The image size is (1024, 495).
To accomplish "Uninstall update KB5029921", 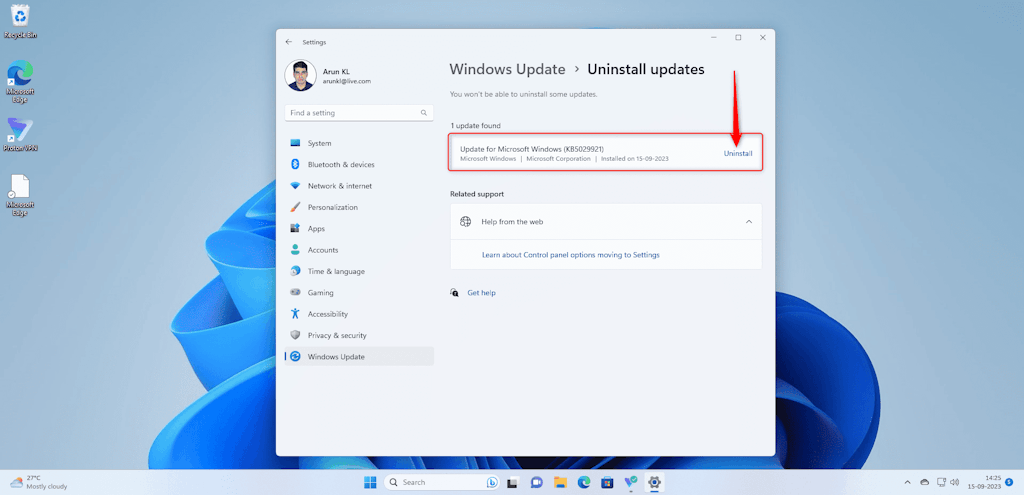I will (x=738, y=153).
